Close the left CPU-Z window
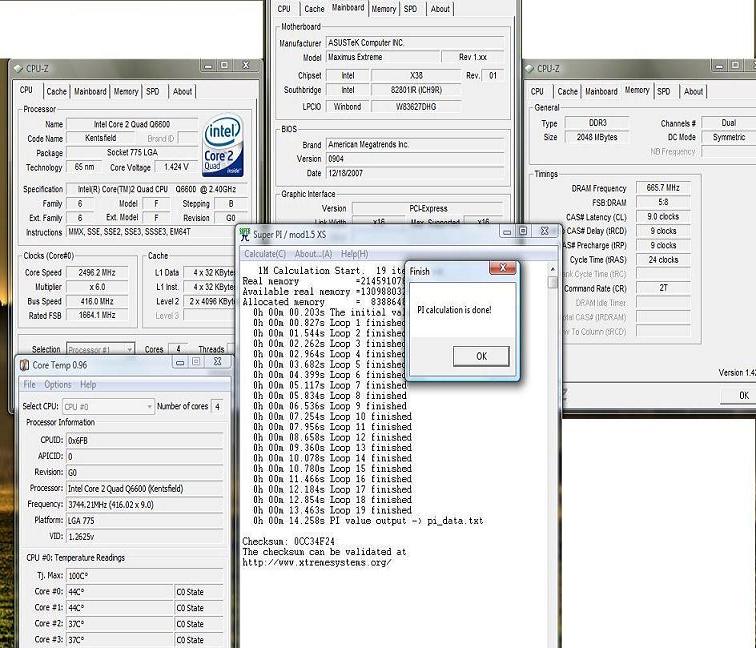The height and width of the screenshot is (648, 756). (x=245, y=65)
